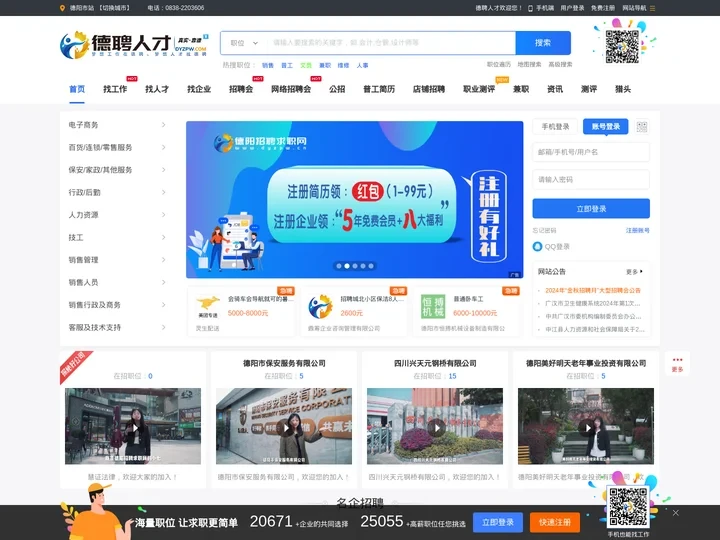
Task: Click the 更多 three-dots icon beside company cards
Action: click(x=677, y=364)
